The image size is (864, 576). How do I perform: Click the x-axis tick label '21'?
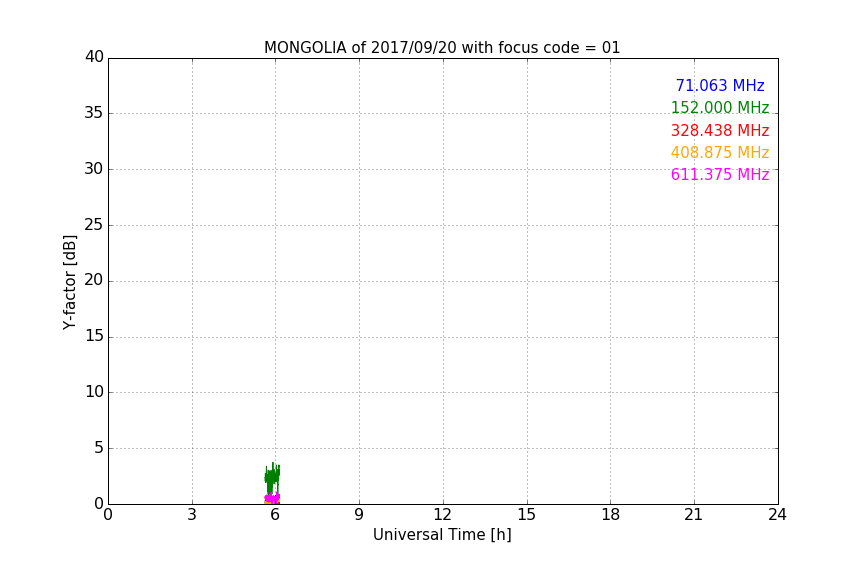tap(693, 515)
